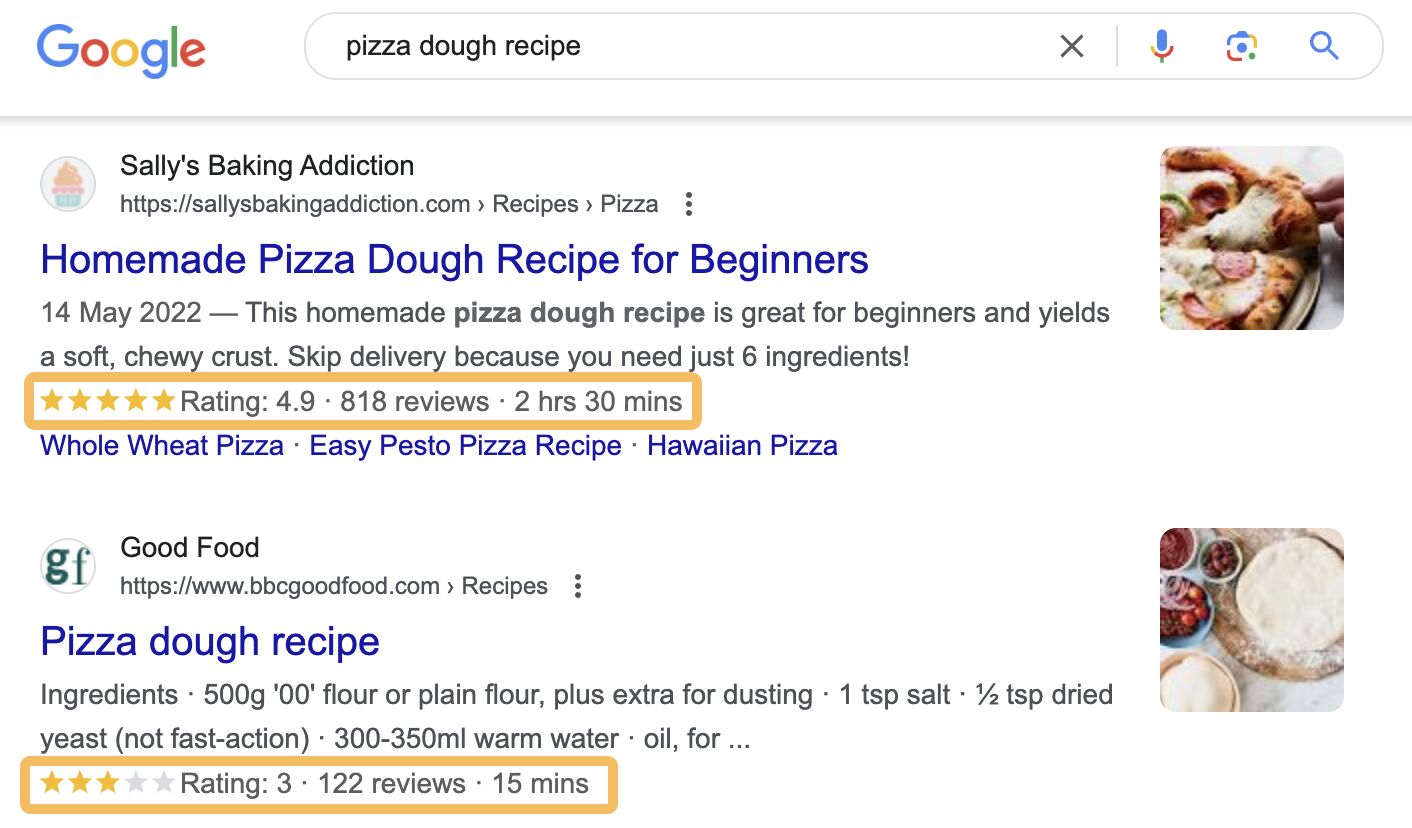Open the BBC Good Food pizza dough recipe
This screenshot has height=828, width=1412.
click(209, 641)
